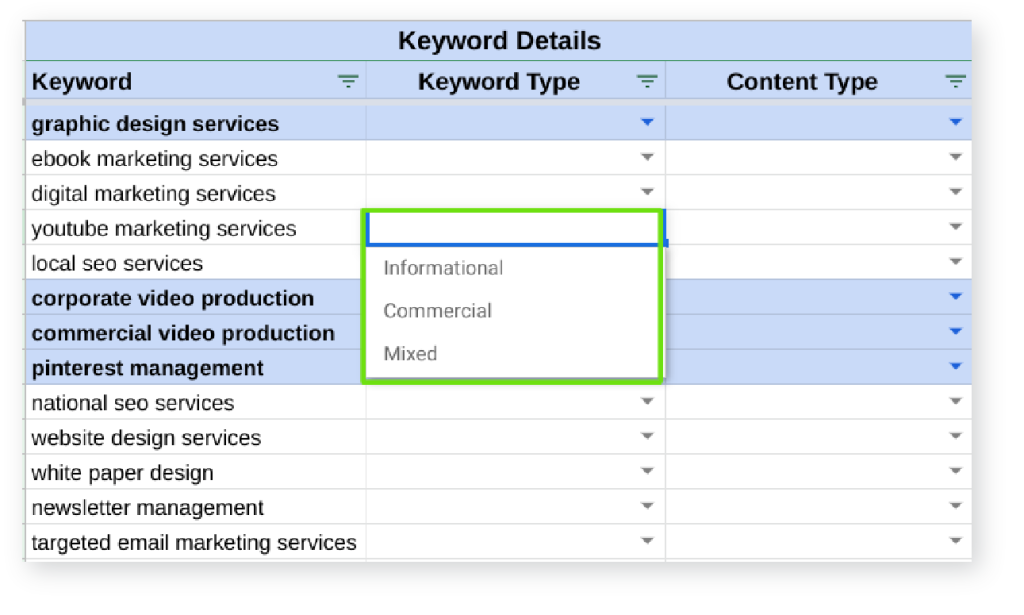The image size is (1024, 615).
Task: Choose the Mixed option in dropdown
Action: tap(410, 354)
